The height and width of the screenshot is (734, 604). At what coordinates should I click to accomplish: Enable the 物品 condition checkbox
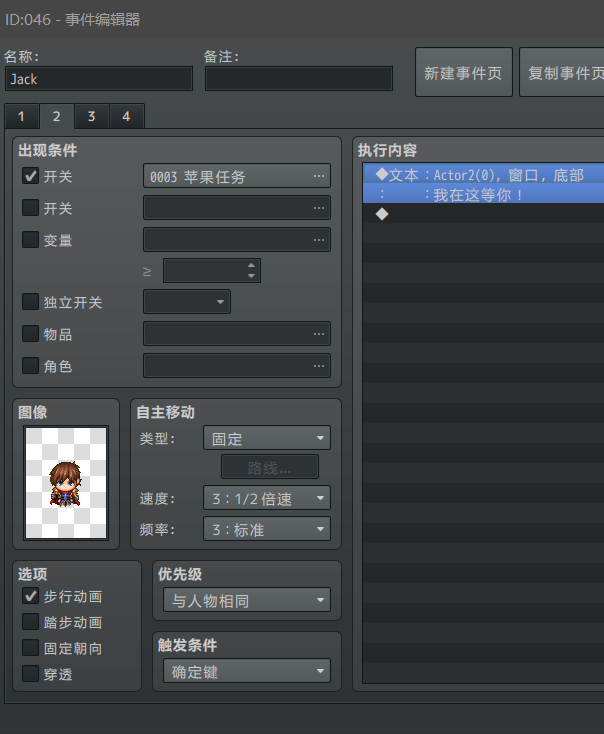click(30, 334)
